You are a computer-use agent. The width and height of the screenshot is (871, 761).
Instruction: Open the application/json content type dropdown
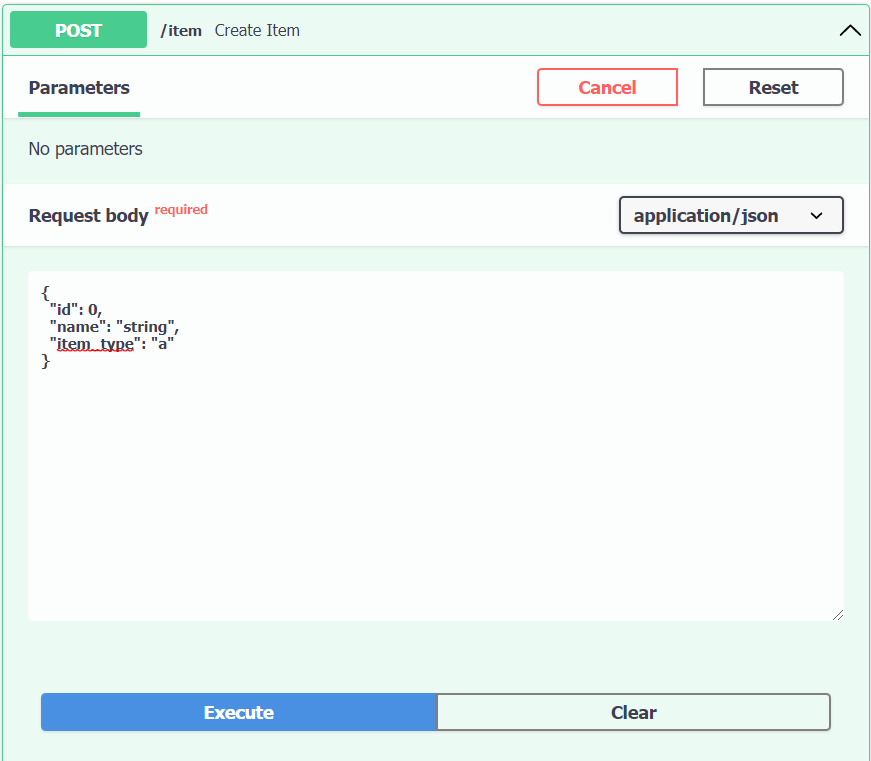click(730, 215)
